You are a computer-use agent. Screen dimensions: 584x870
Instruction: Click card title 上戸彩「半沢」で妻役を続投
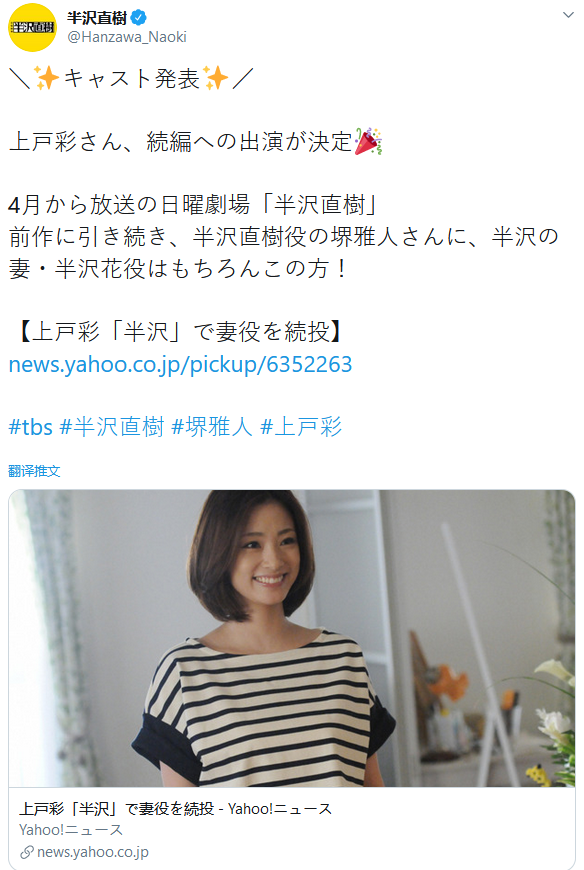[x=117, y=809]
